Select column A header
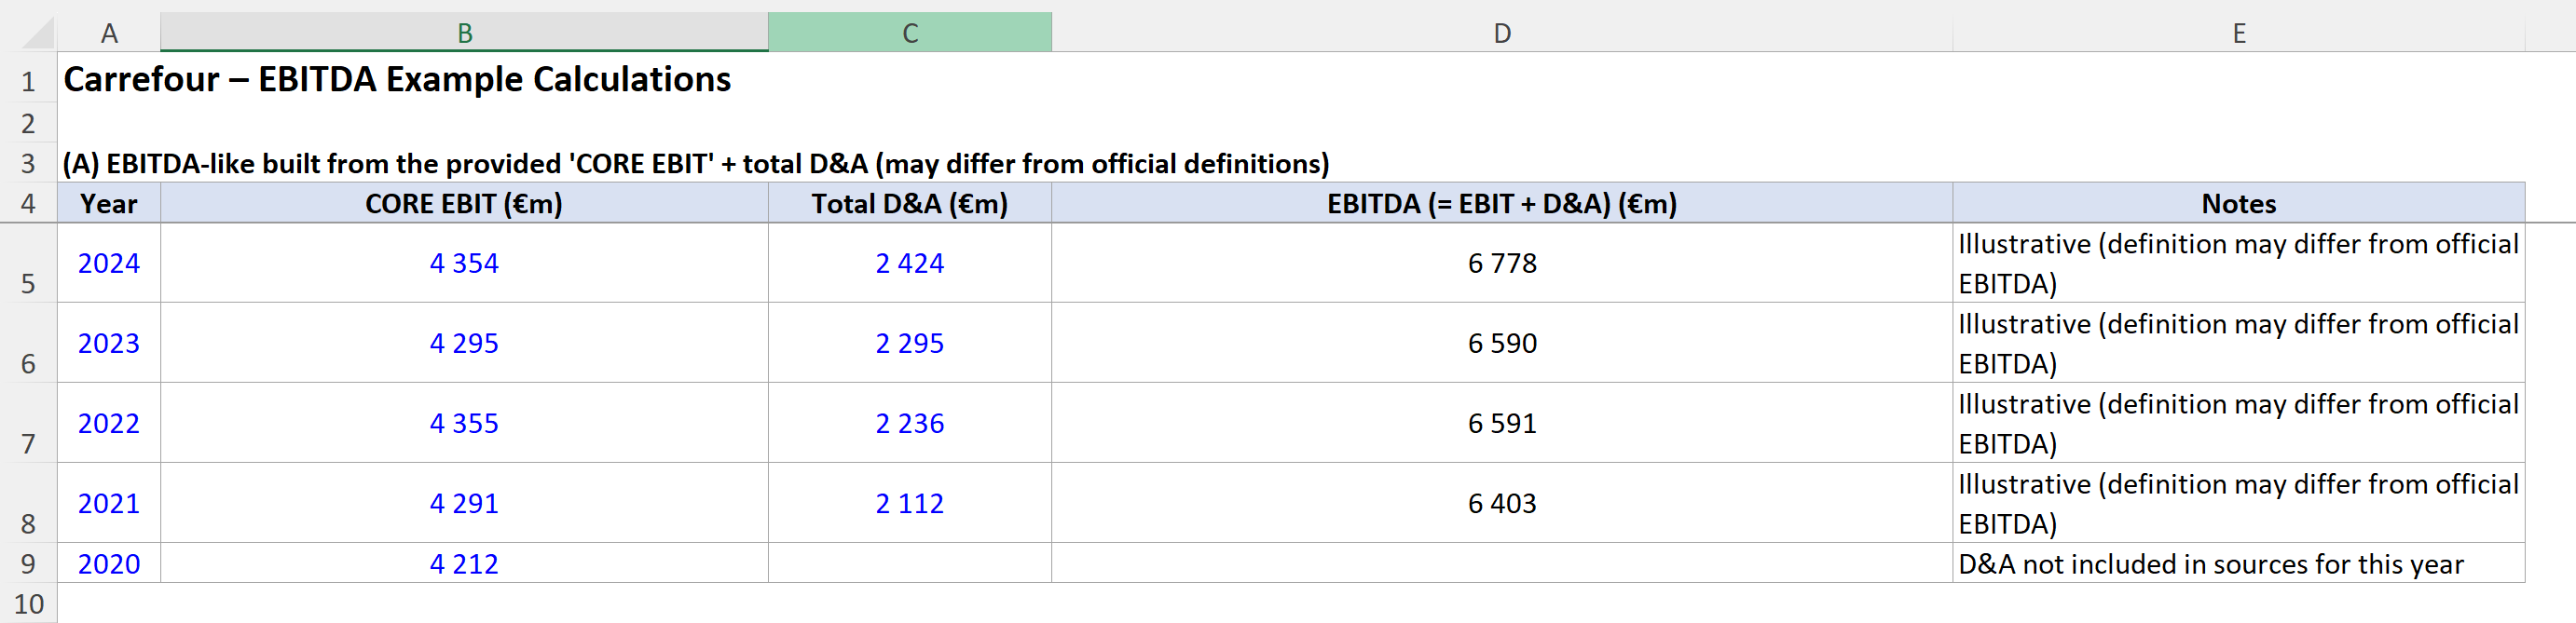 pyautogui.click(x=109, y=33)
